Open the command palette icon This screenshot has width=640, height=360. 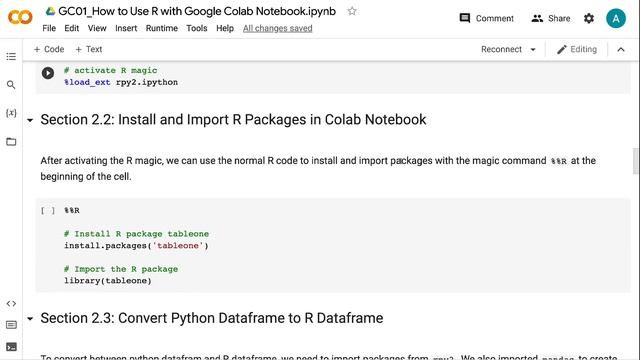pos(11,325)
